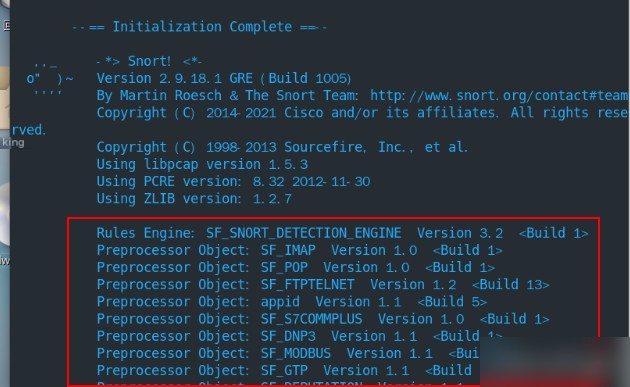Click the '*> Snort! <*' title text
This screenshot has width=630, height=387.
click(x=149, y=61)
